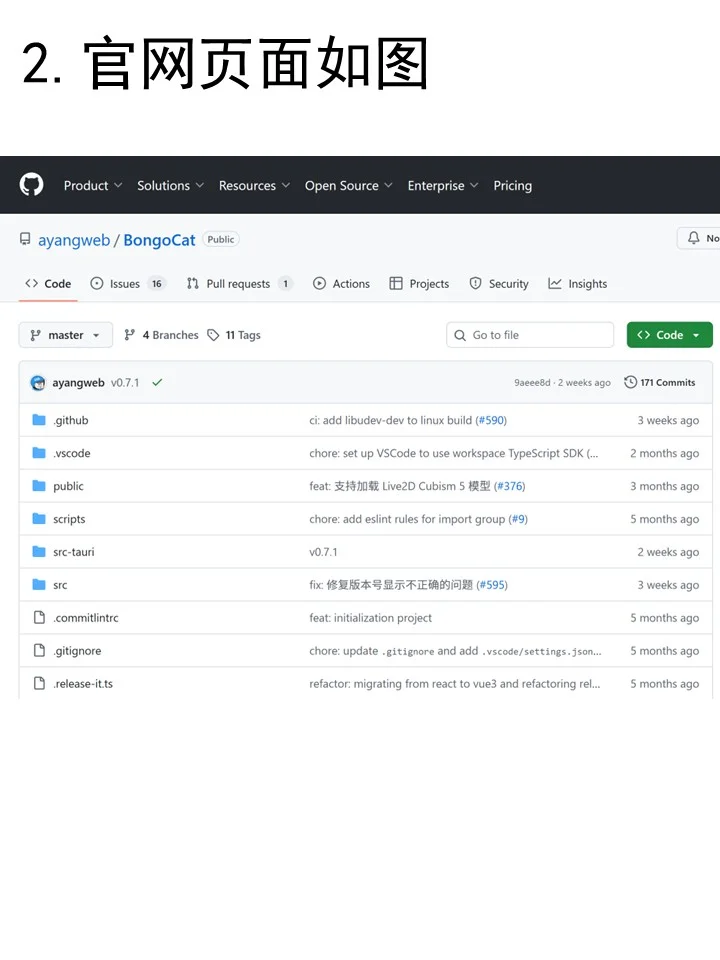Click the magnifier icon in Go to file
720x960 pixels.
click(x=460, y=335)
